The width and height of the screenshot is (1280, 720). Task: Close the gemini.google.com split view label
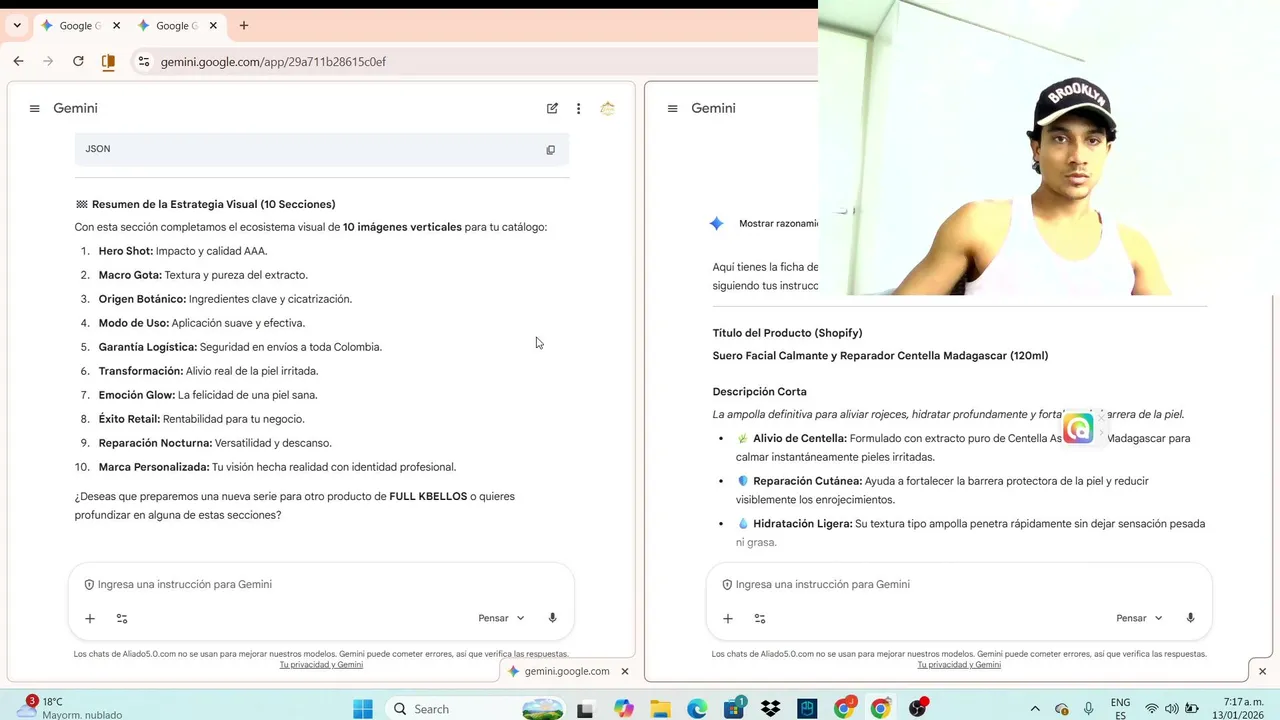coord(625,672)
